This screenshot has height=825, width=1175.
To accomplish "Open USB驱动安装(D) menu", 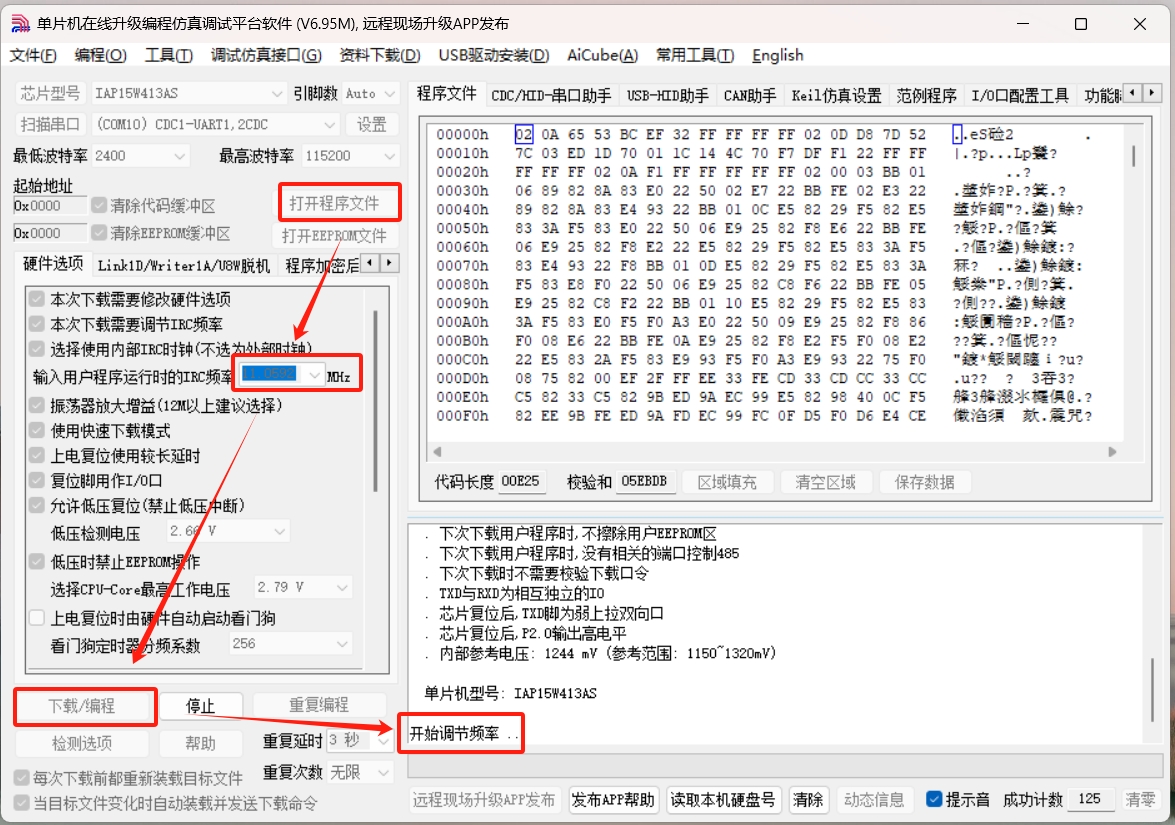I will click(494, 55).
